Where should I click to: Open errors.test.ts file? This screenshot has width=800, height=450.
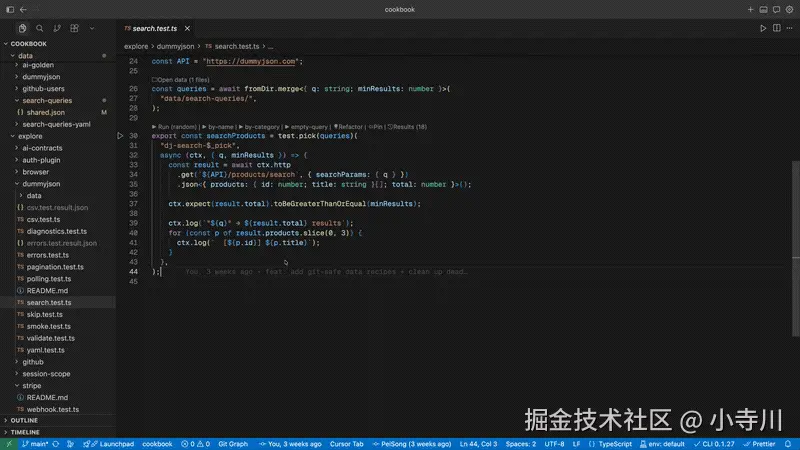47,255
